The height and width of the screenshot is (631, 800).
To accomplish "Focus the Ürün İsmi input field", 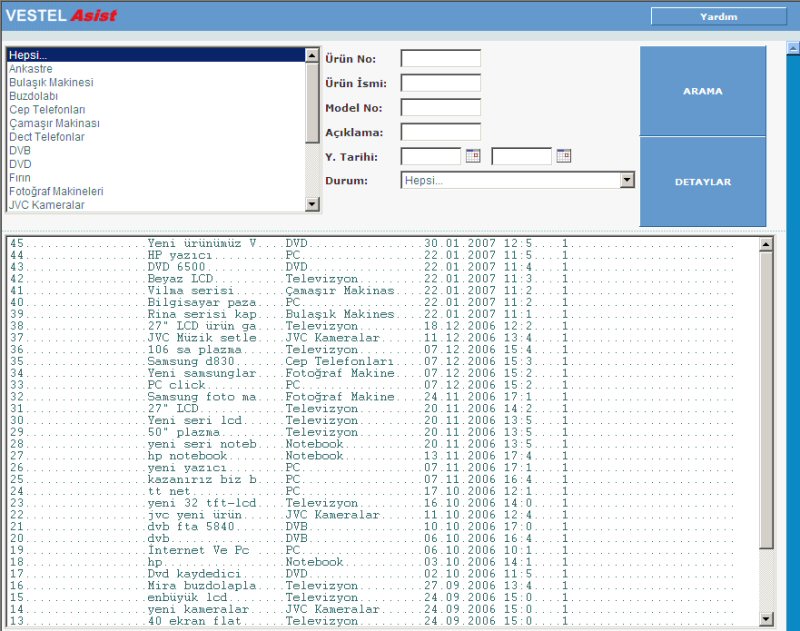I will (x=441, y=83).
